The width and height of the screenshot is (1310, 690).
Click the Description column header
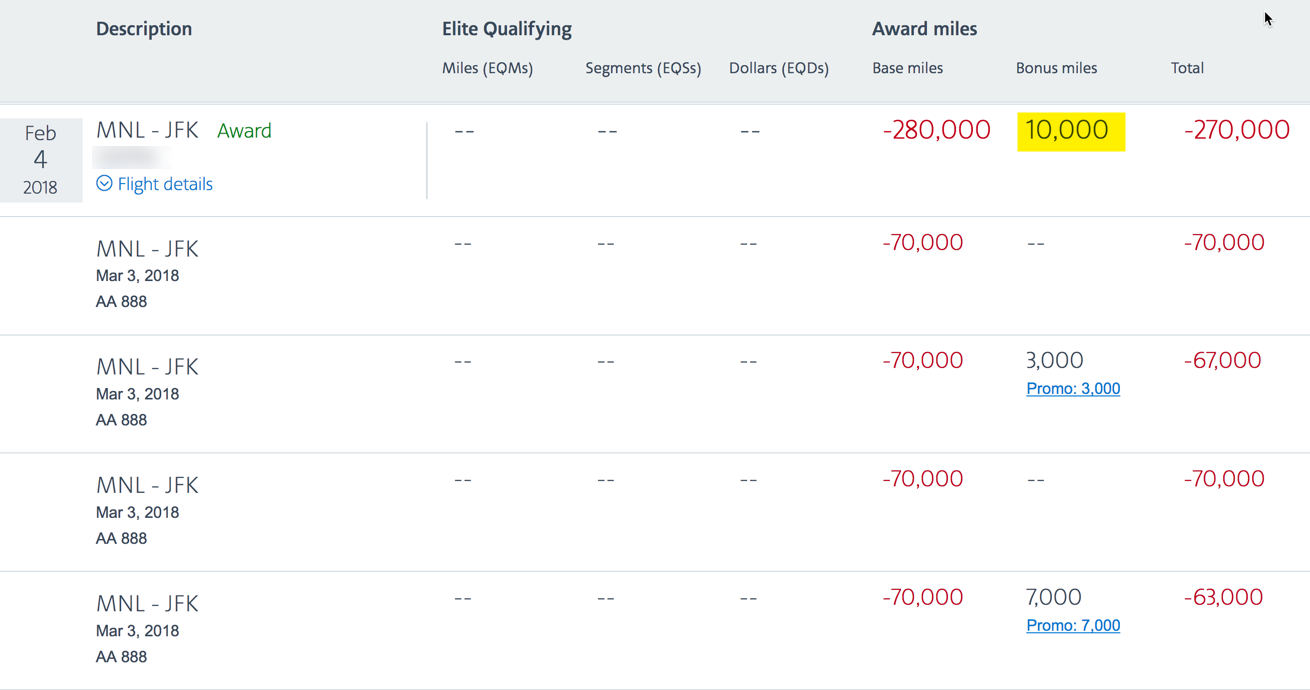144,29
